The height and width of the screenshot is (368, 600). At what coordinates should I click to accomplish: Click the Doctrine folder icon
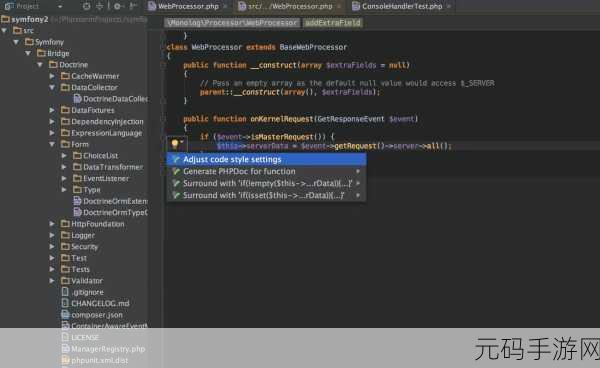53,65
